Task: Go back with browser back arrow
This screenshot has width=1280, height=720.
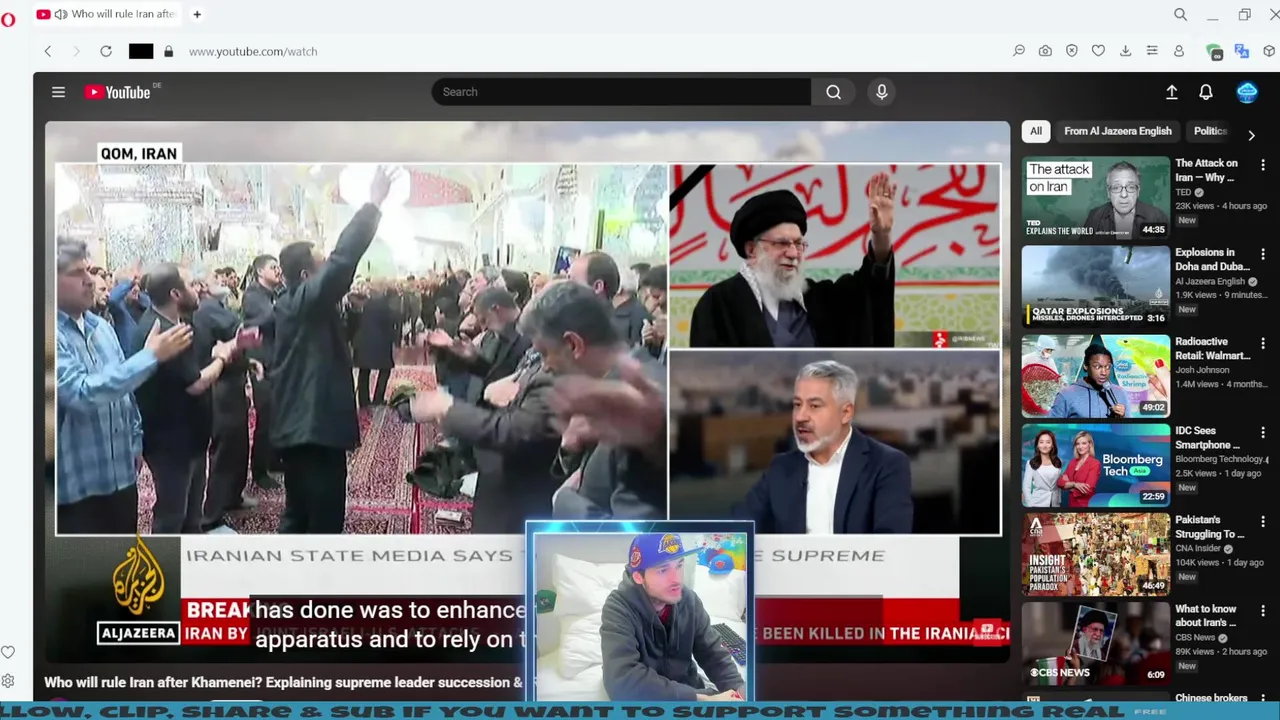Action: [x=47, y=51]
